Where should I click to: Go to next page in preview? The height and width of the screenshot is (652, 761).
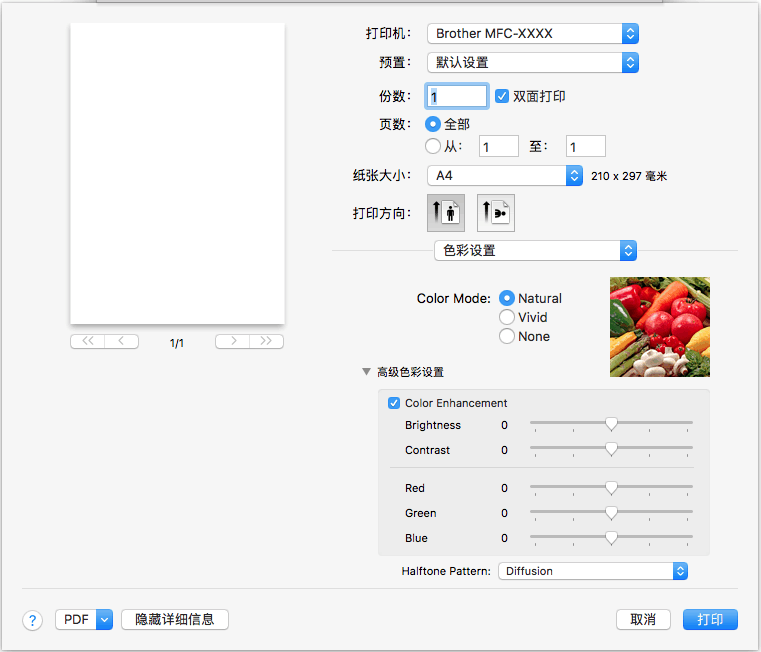[x=232, y=342]
